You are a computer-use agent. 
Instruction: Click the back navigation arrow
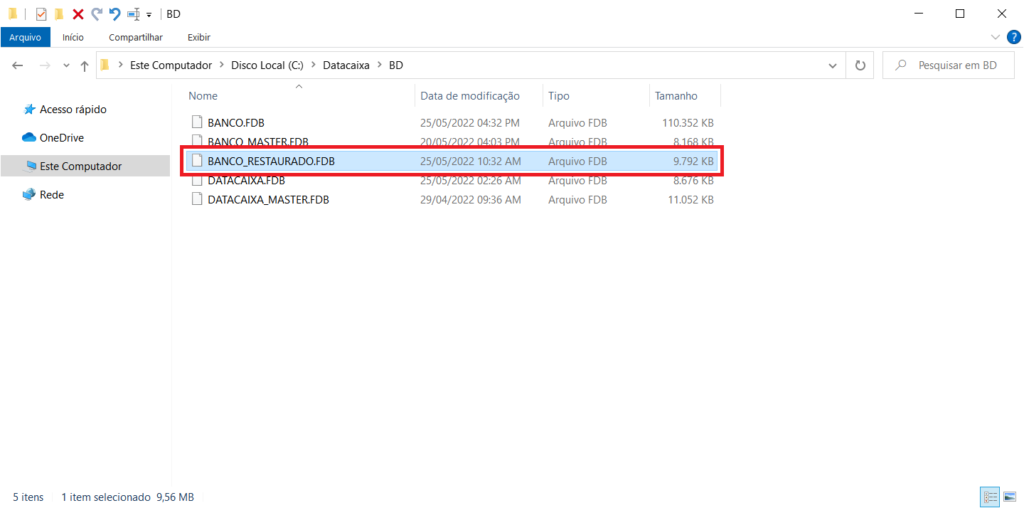click(x=17, y=65)
